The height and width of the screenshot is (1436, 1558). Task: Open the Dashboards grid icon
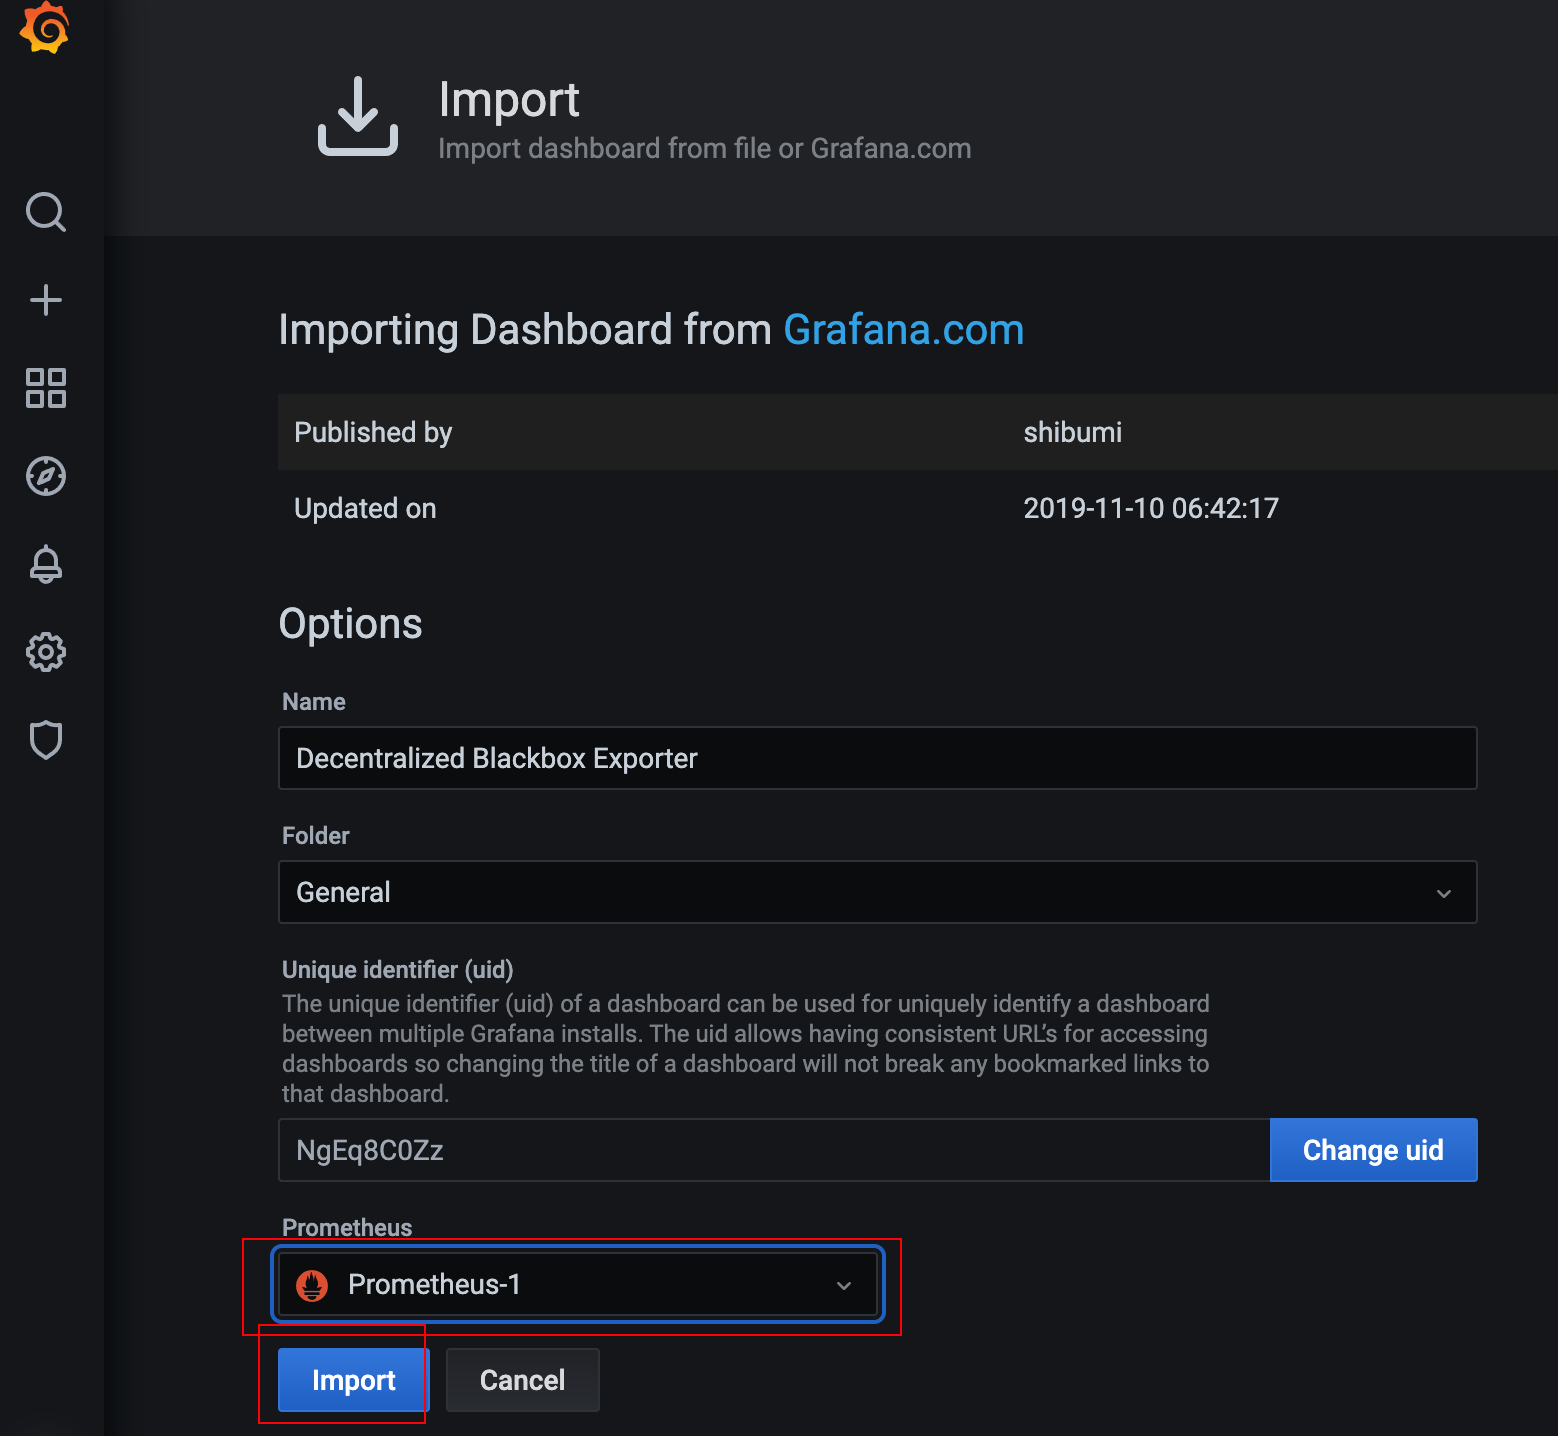[46, 388]
